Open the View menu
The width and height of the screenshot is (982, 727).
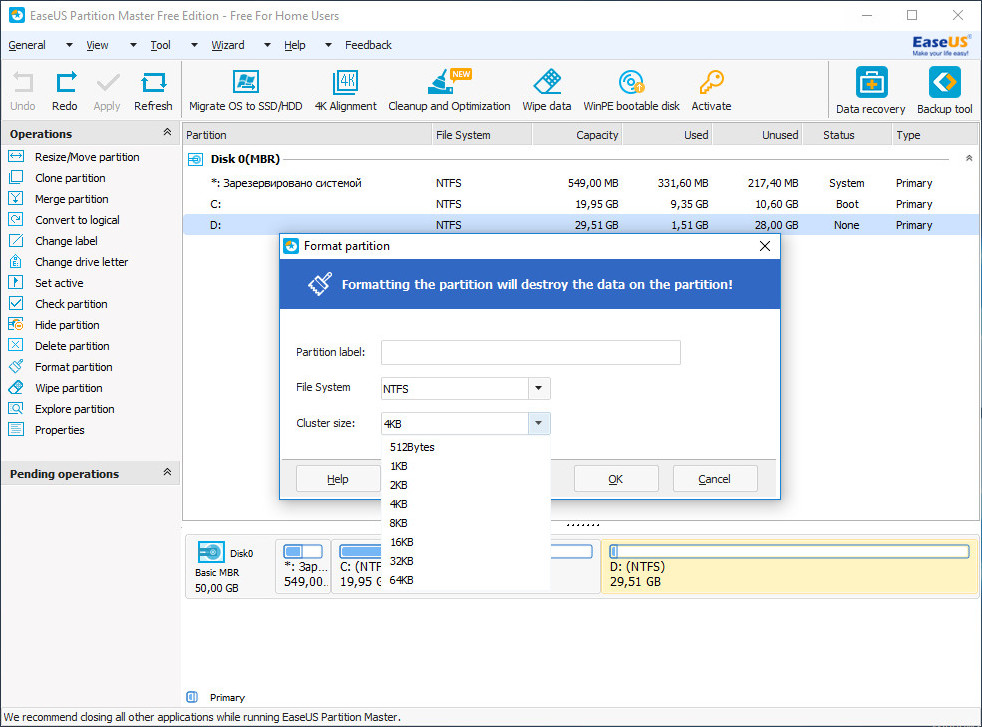(97, 45)
